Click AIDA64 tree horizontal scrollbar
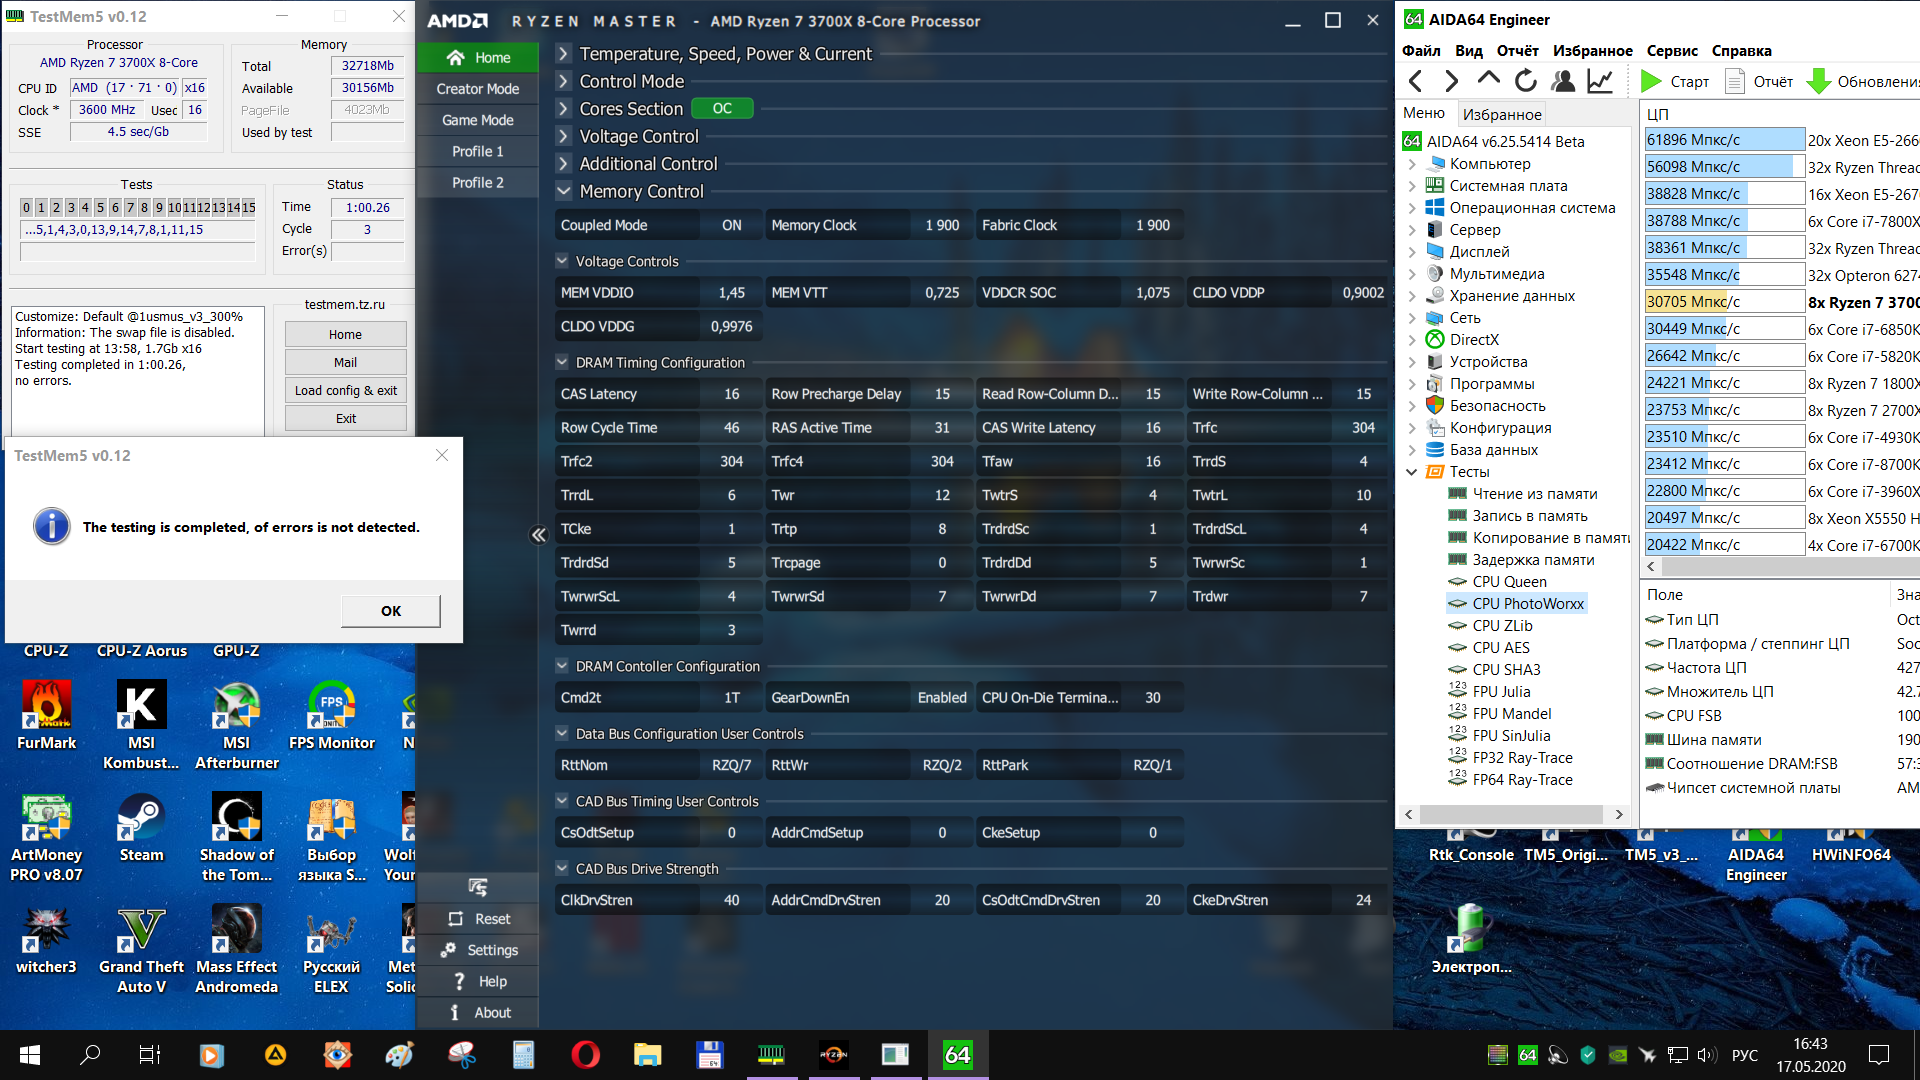 1513,814
